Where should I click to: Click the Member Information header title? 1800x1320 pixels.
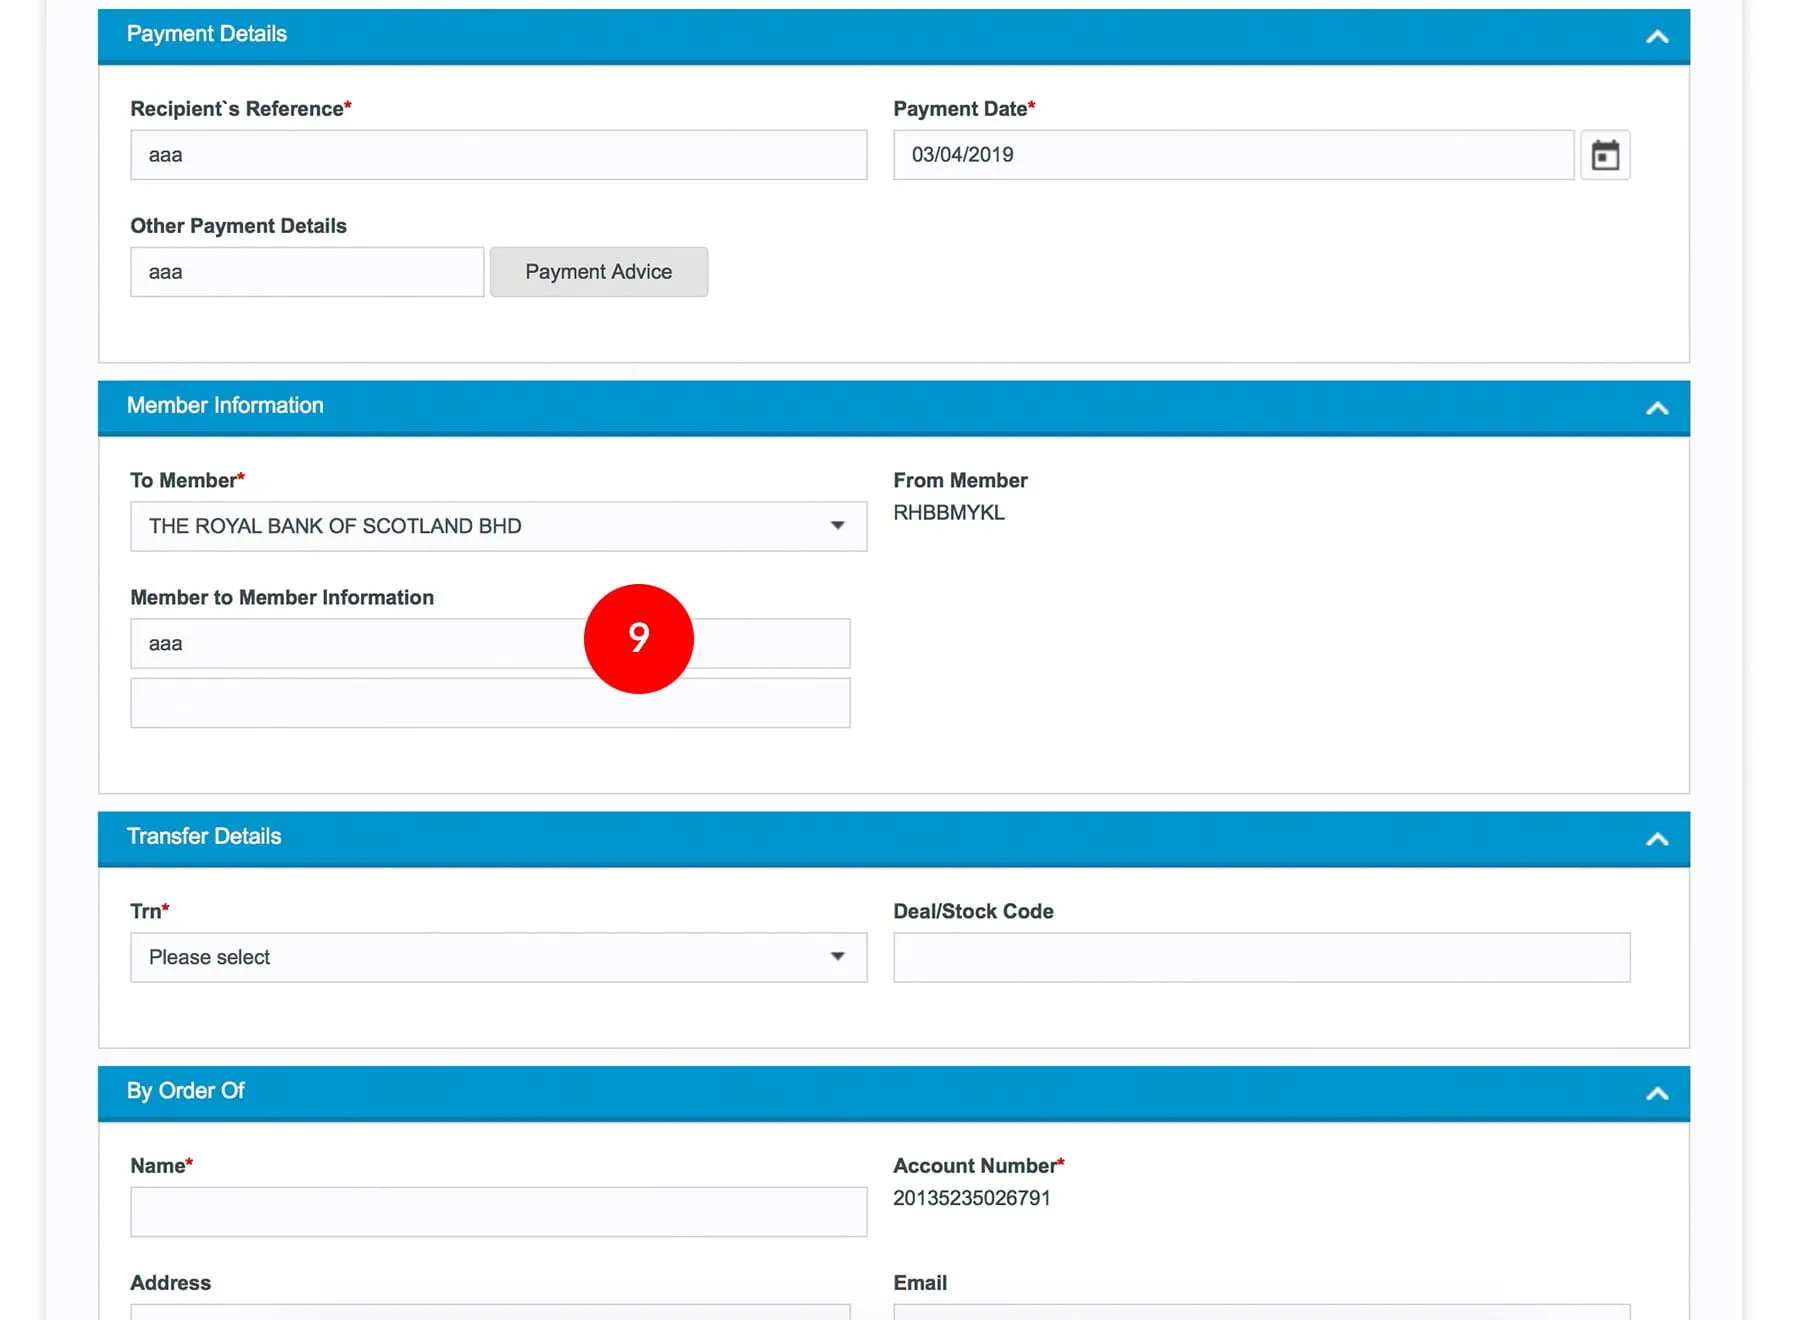pyautogui.click(x=225, y=405)
